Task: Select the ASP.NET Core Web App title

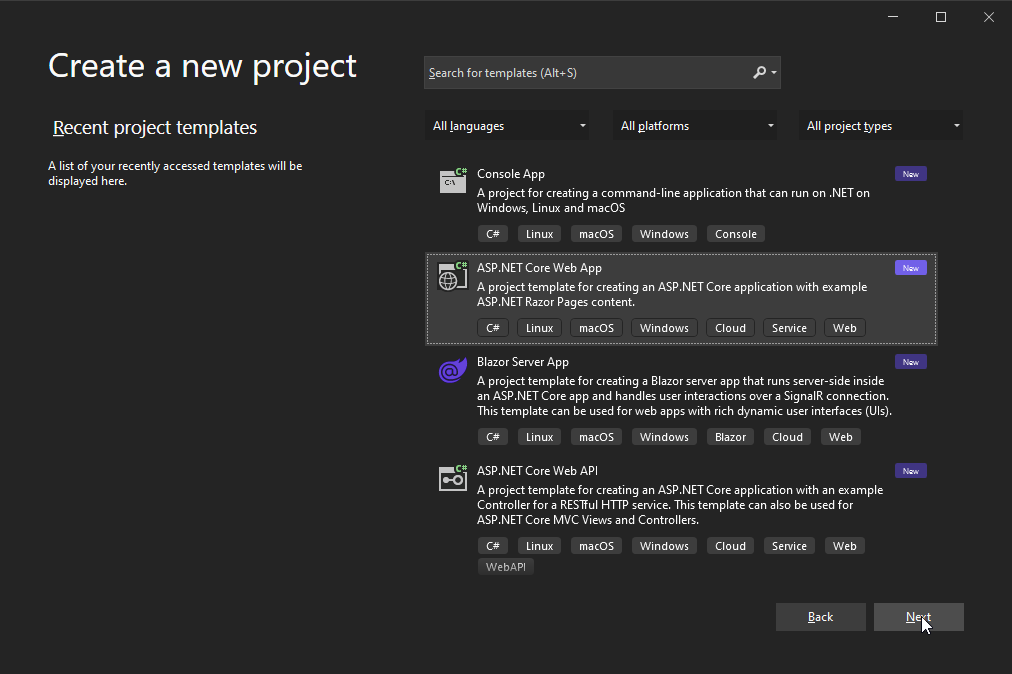Action: (539, 268)
